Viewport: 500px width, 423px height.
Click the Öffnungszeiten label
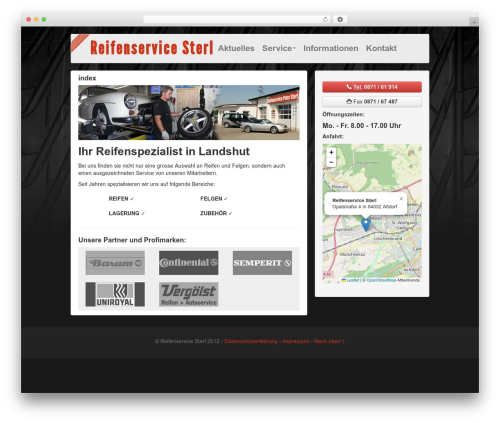click(343, 114)
